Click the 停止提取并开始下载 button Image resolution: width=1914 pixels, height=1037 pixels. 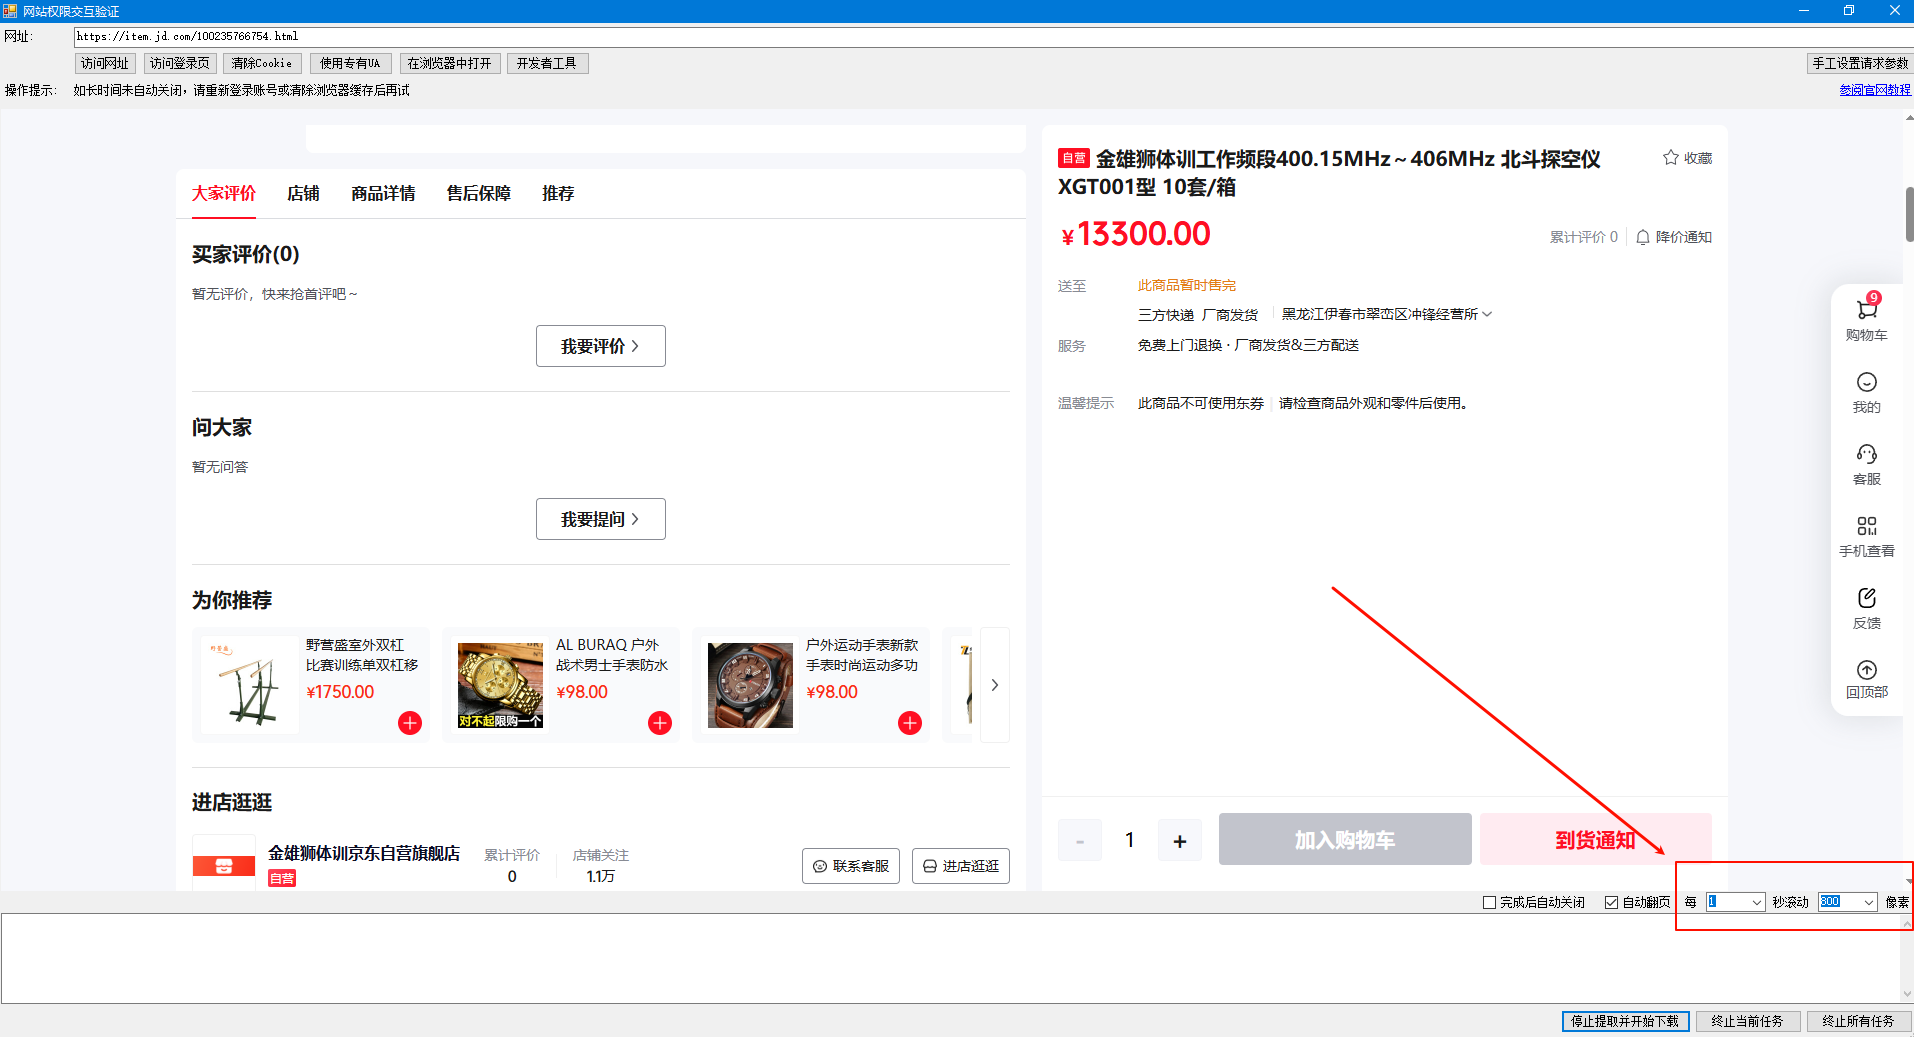[x=1625, y=1021]
